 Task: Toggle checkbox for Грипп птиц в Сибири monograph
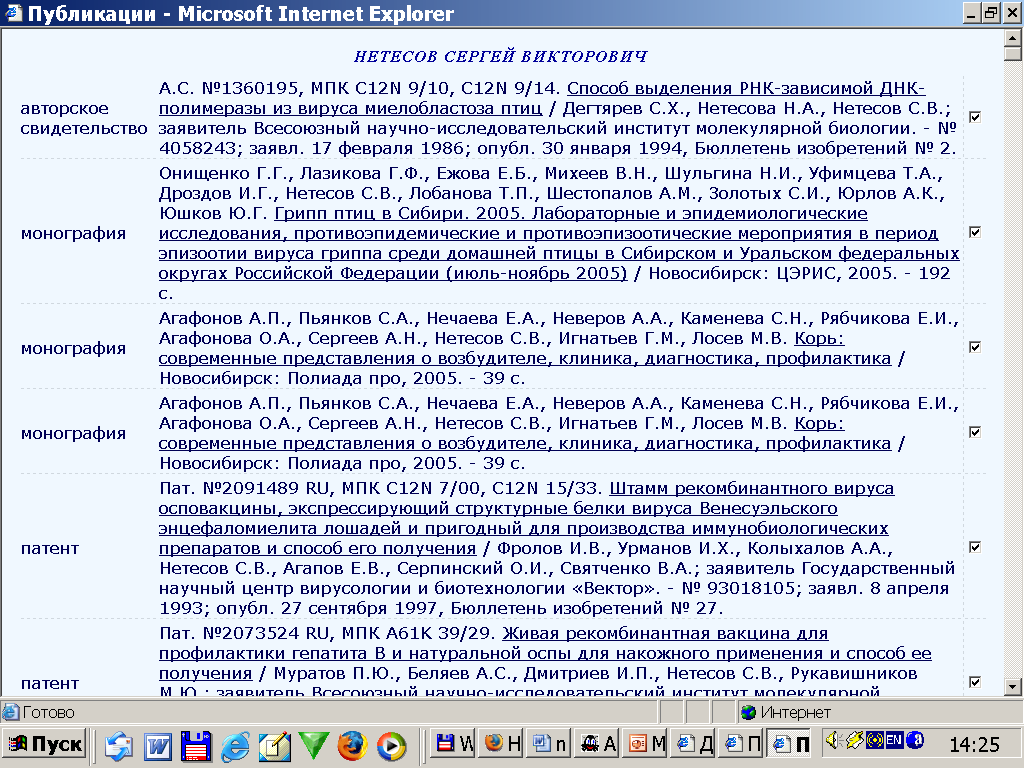point(975,232)
